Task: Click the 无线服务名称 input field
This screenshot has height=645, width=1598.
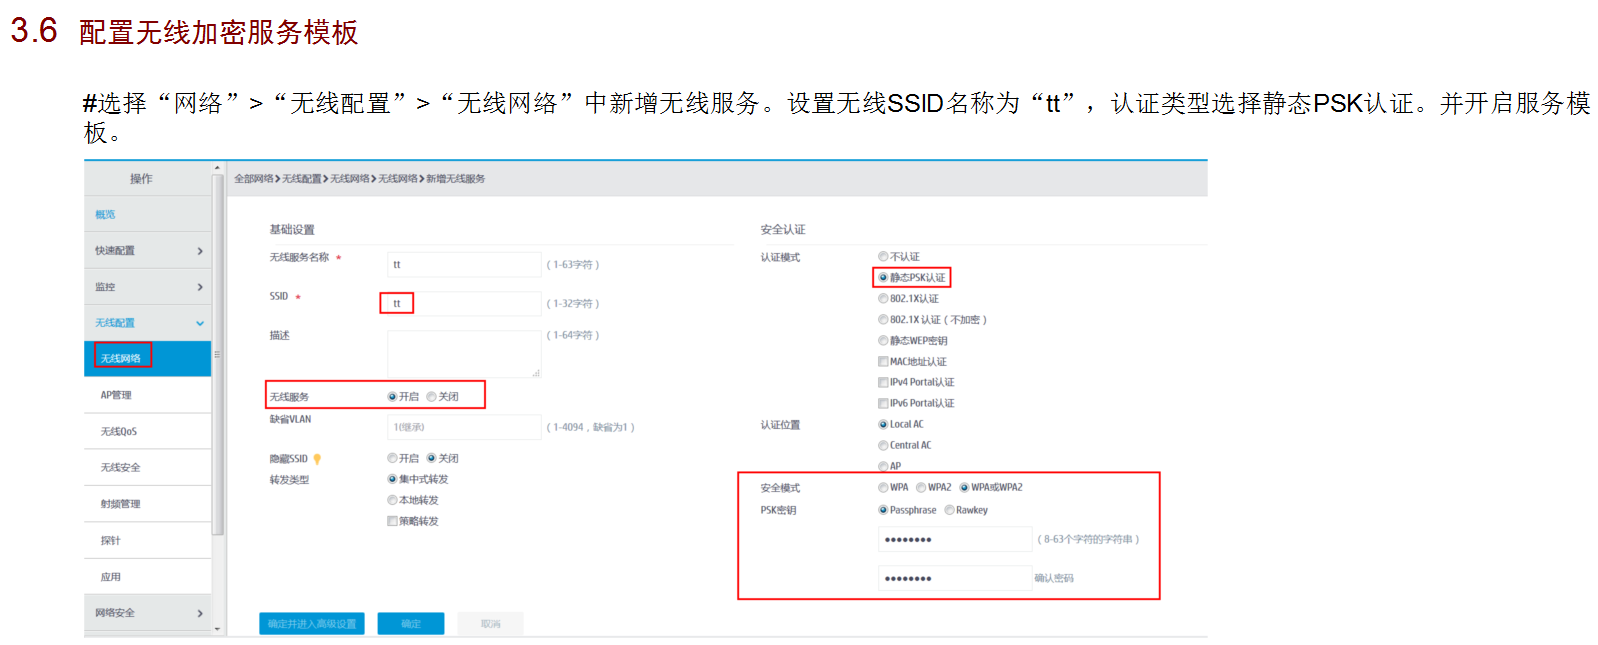Action: tap(464, 265)
